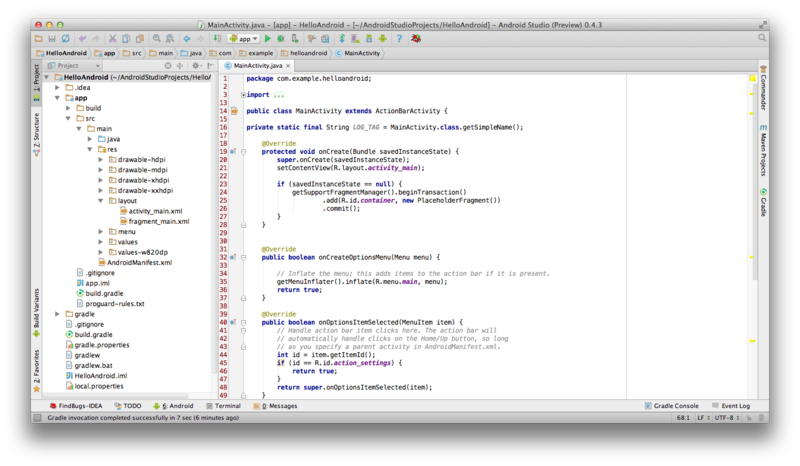This screenshot has height=466, width=800.
Task: Switch to the MainActivity.java tab
Action: [x=258, y=65]
